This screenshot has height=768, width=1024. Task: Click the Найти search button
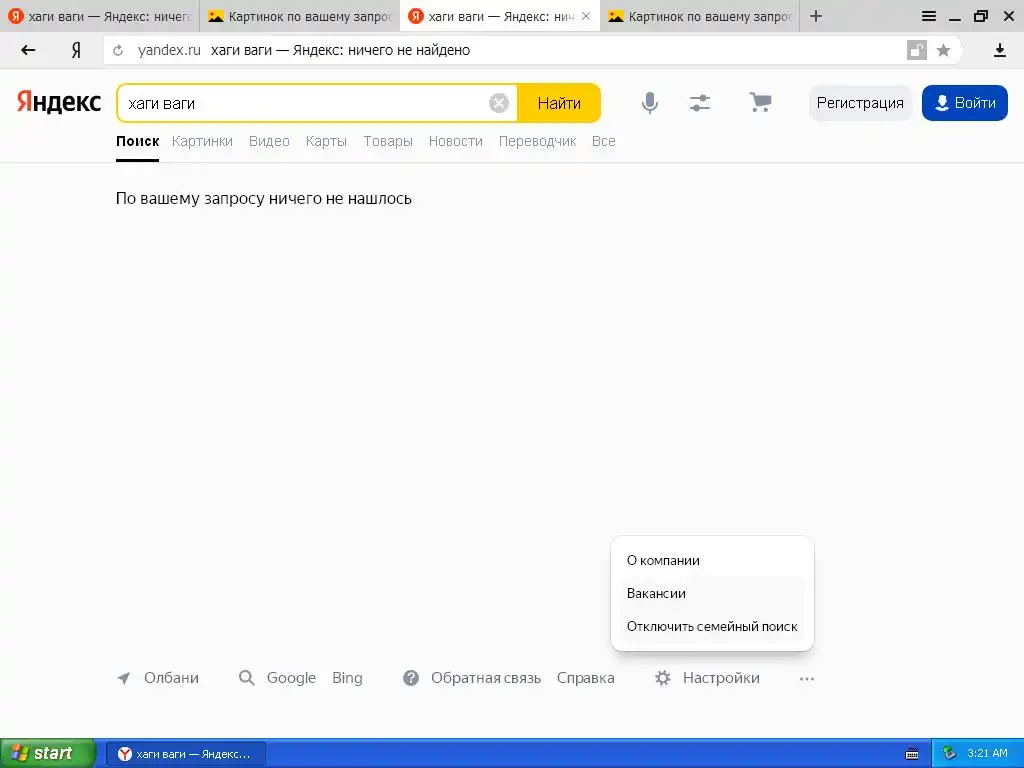(x=559, y=103)
